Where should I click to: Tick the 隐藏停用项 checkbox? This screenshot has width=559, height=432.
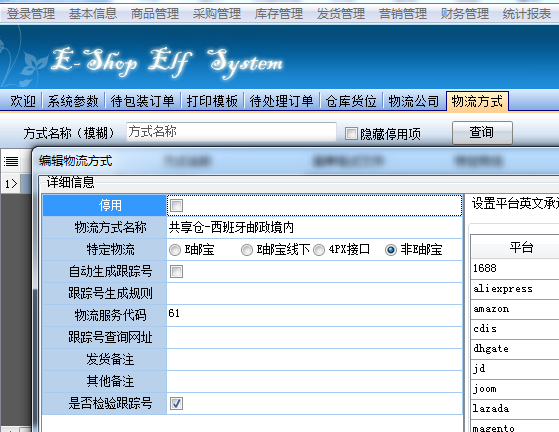tap(351, 134)
